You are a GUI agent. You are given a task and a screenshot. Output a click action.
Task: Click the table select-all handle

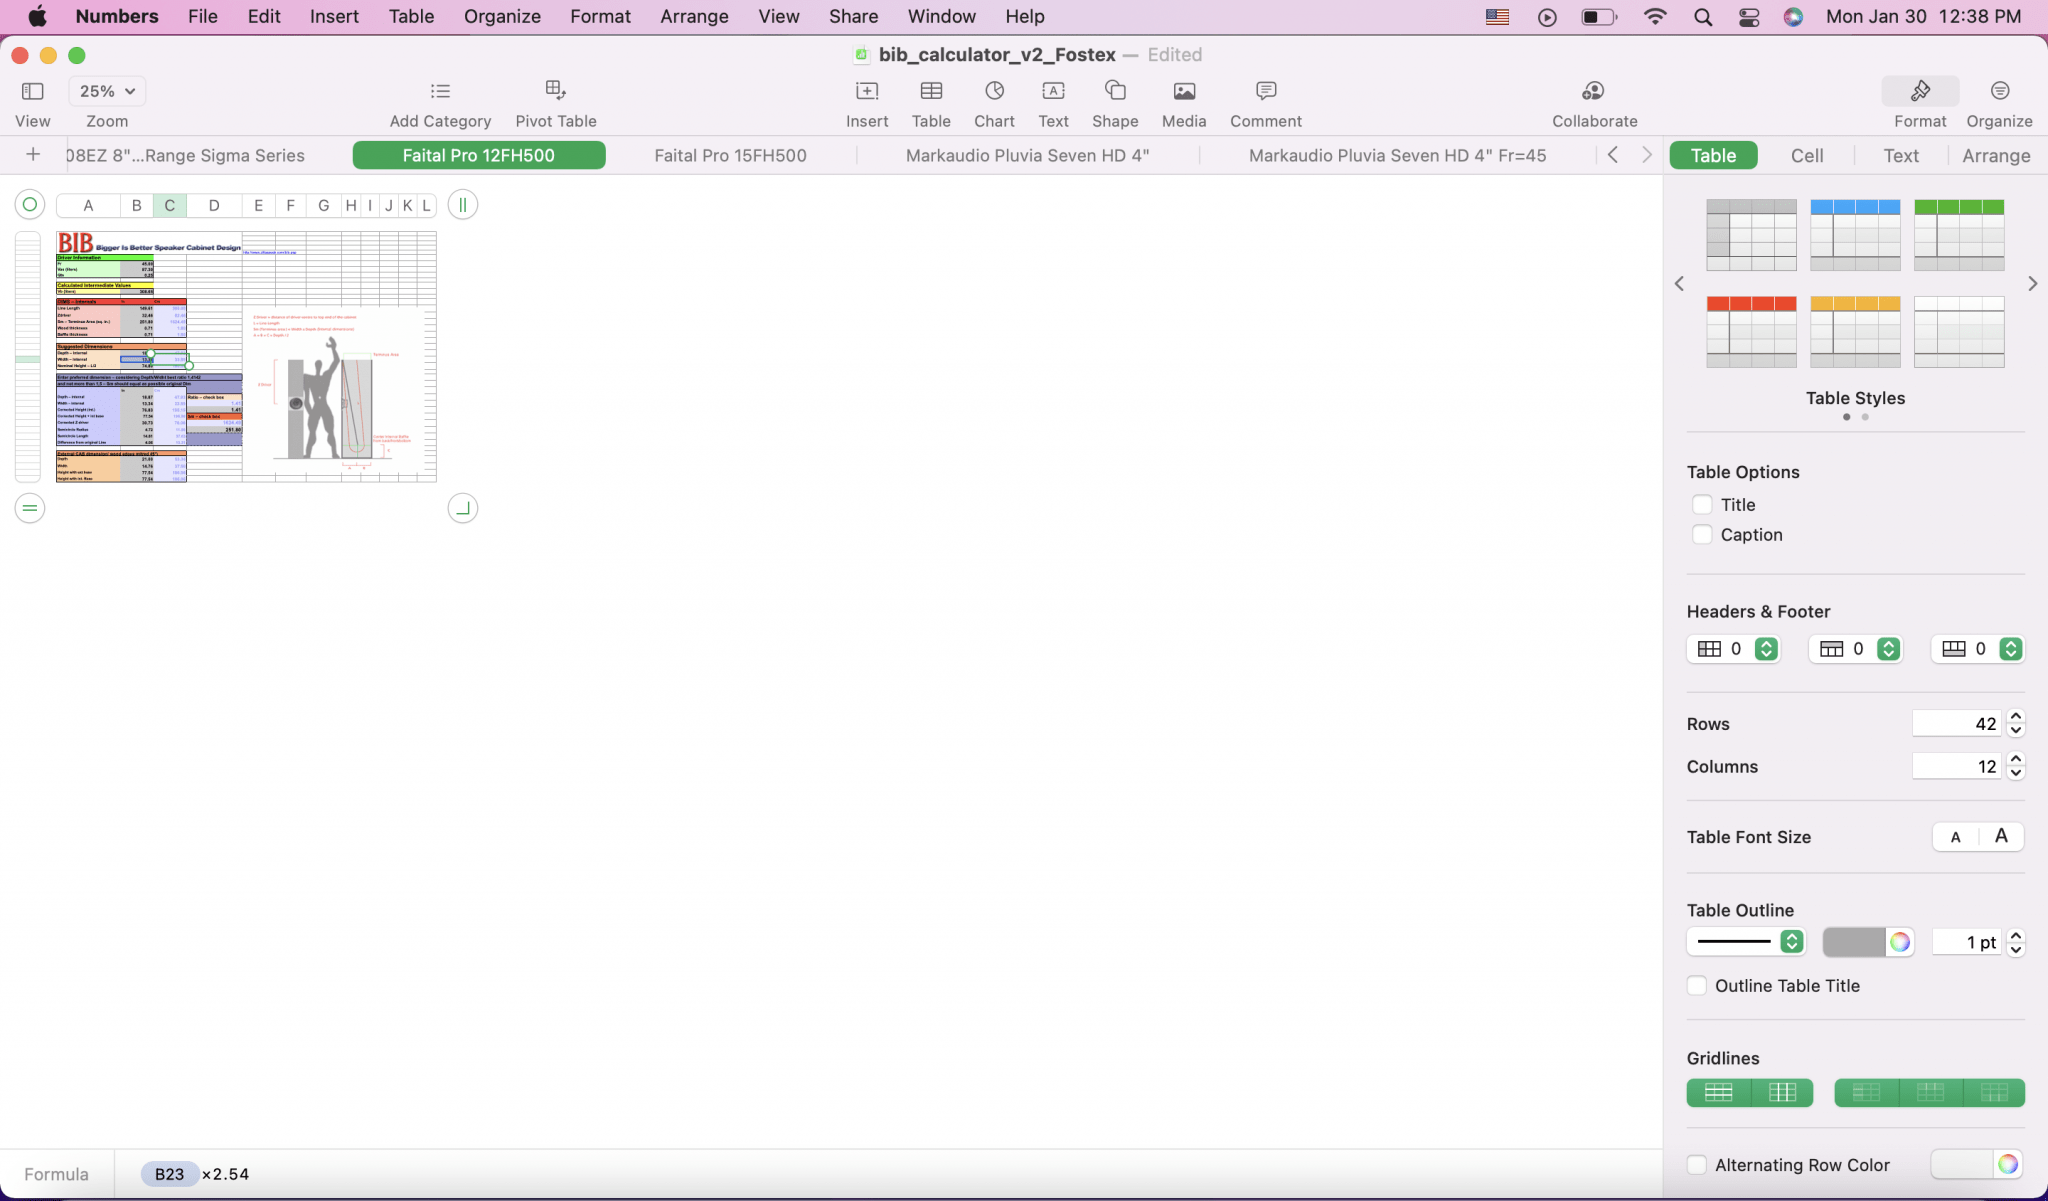tap(30, 205)
